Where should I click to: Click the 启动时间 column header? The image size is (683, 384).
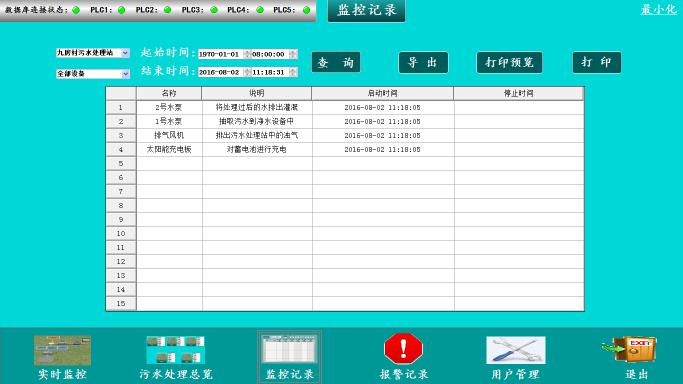pos(382,93)
